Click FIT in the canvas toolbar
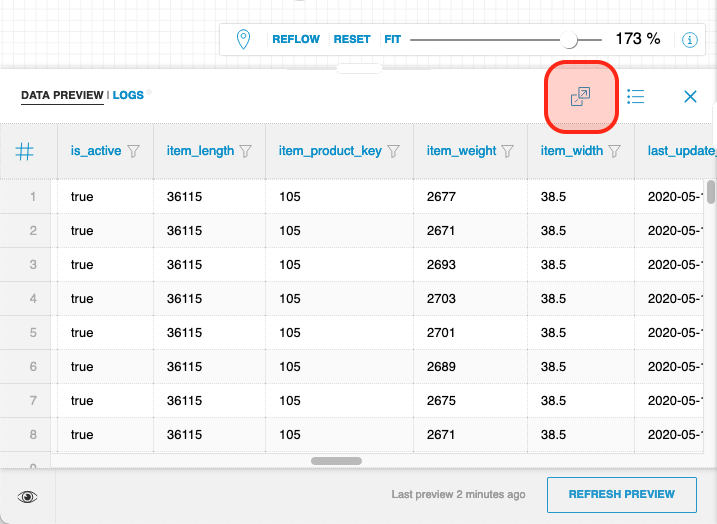Image resolution: width=717 pixels, height=524 pixels. (392, 39)
